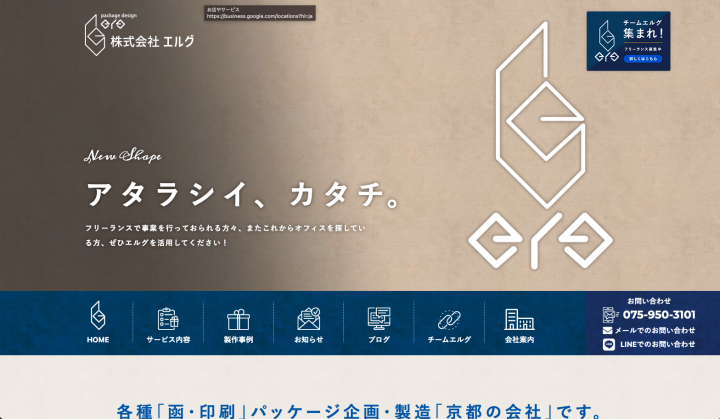
Task: Click the LINE icon for LINEでのお問い合わせ
Action: (x=609, y=344)
